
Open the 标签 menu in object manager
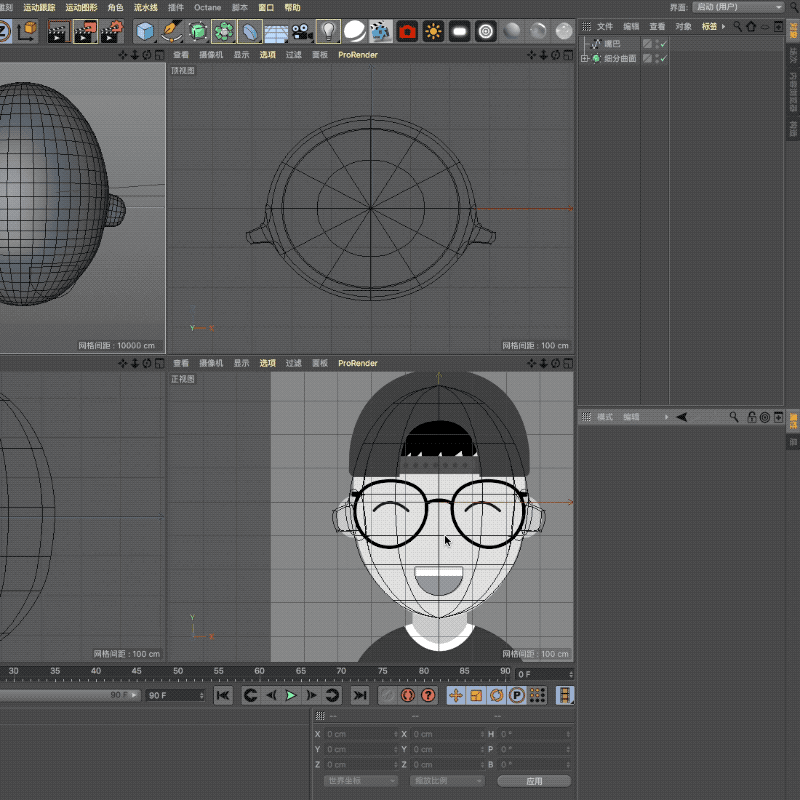click(x=710, y=26)
